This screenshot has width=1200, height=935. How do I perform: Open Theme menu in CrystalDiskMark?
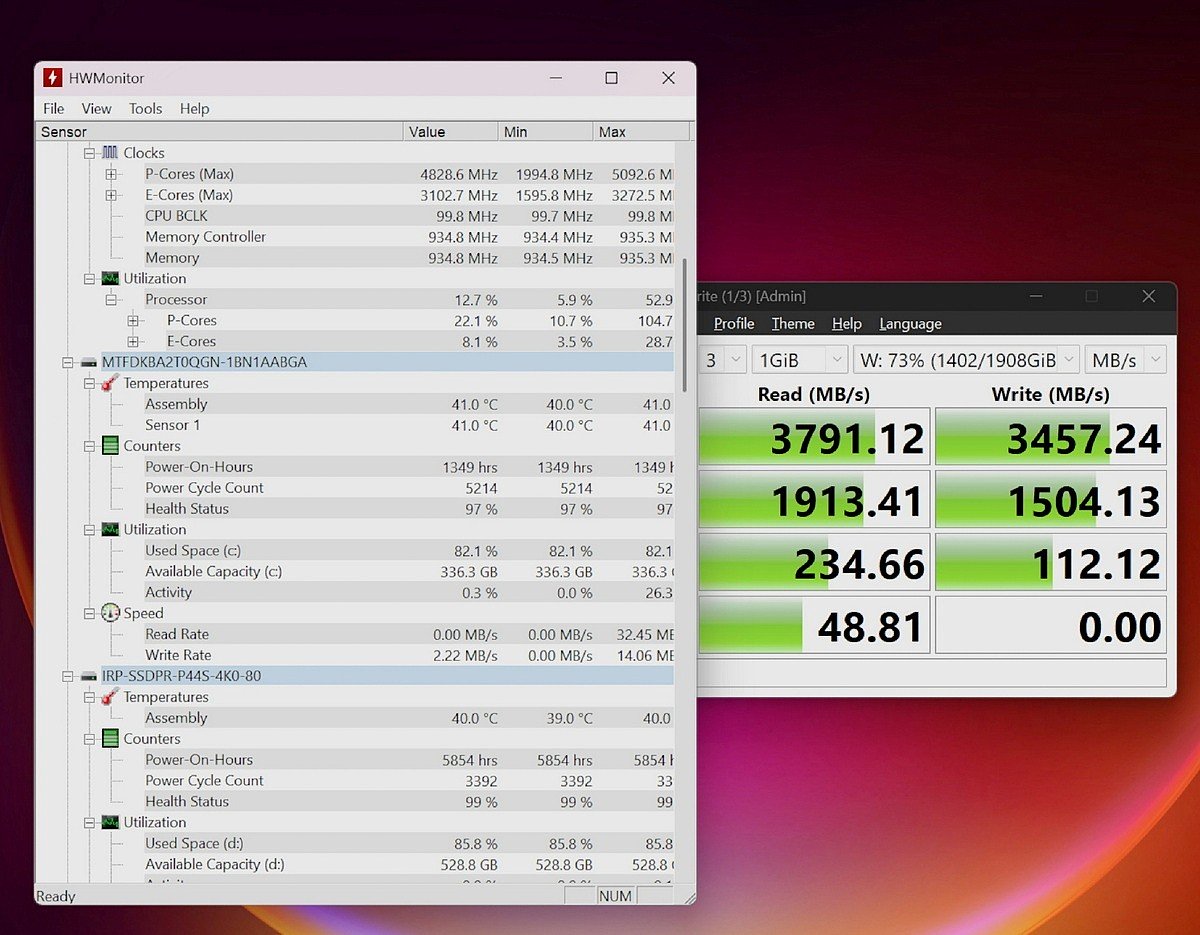793,324
